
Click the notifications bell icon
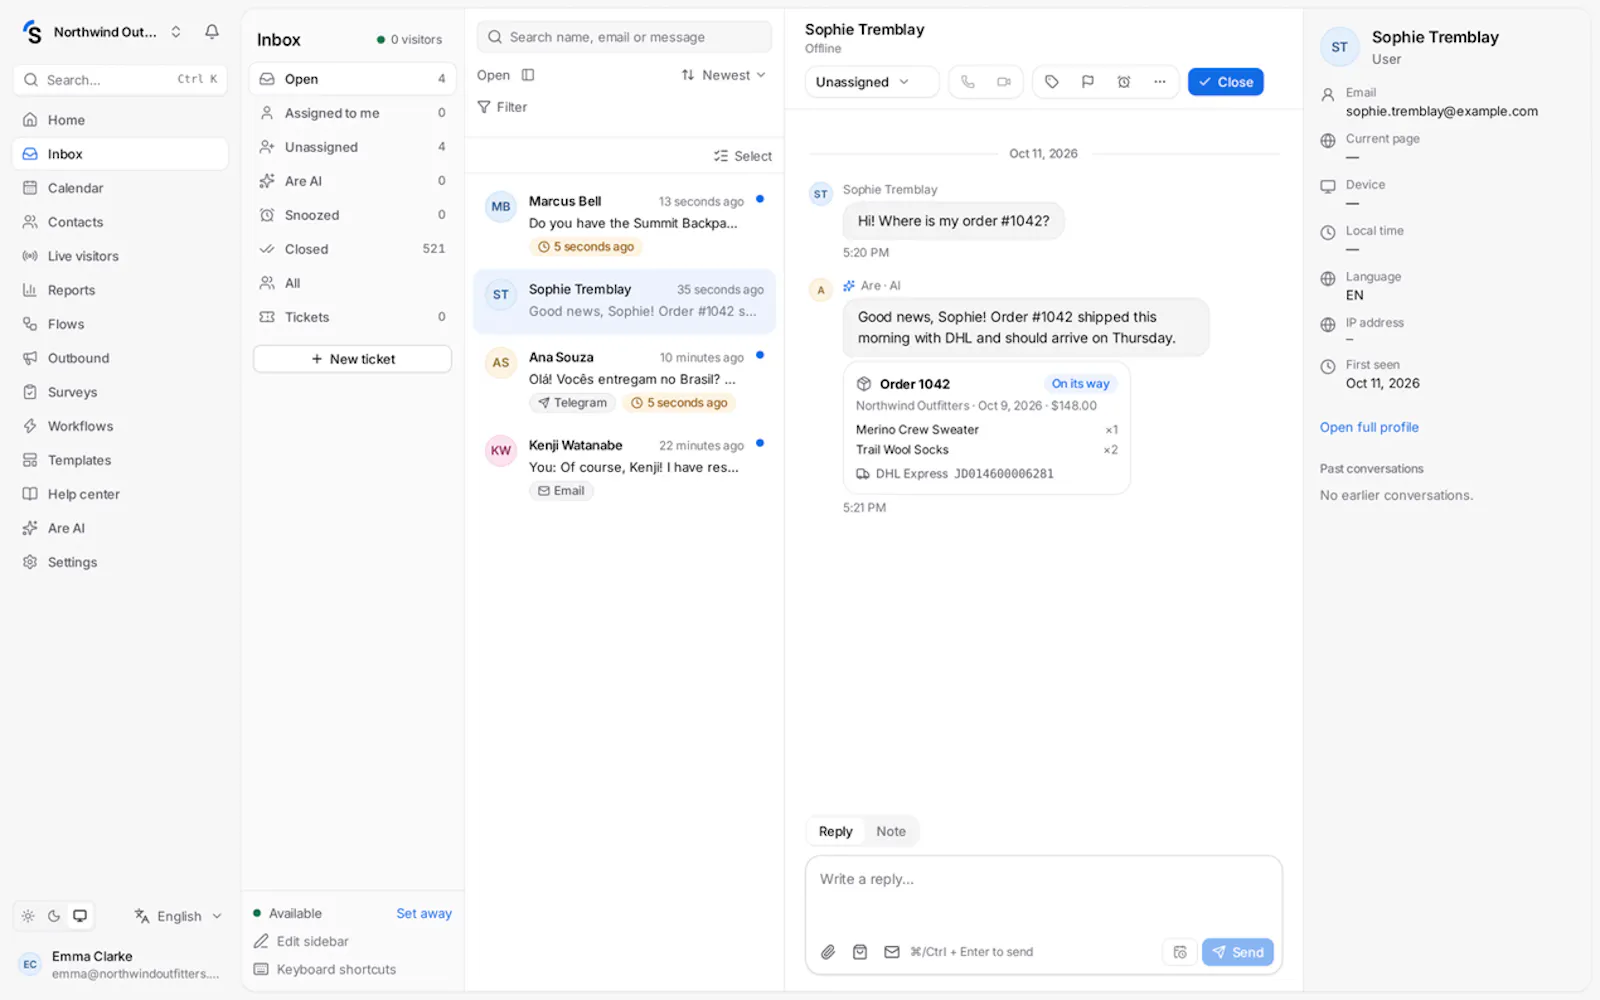click(x=212, y=32)
